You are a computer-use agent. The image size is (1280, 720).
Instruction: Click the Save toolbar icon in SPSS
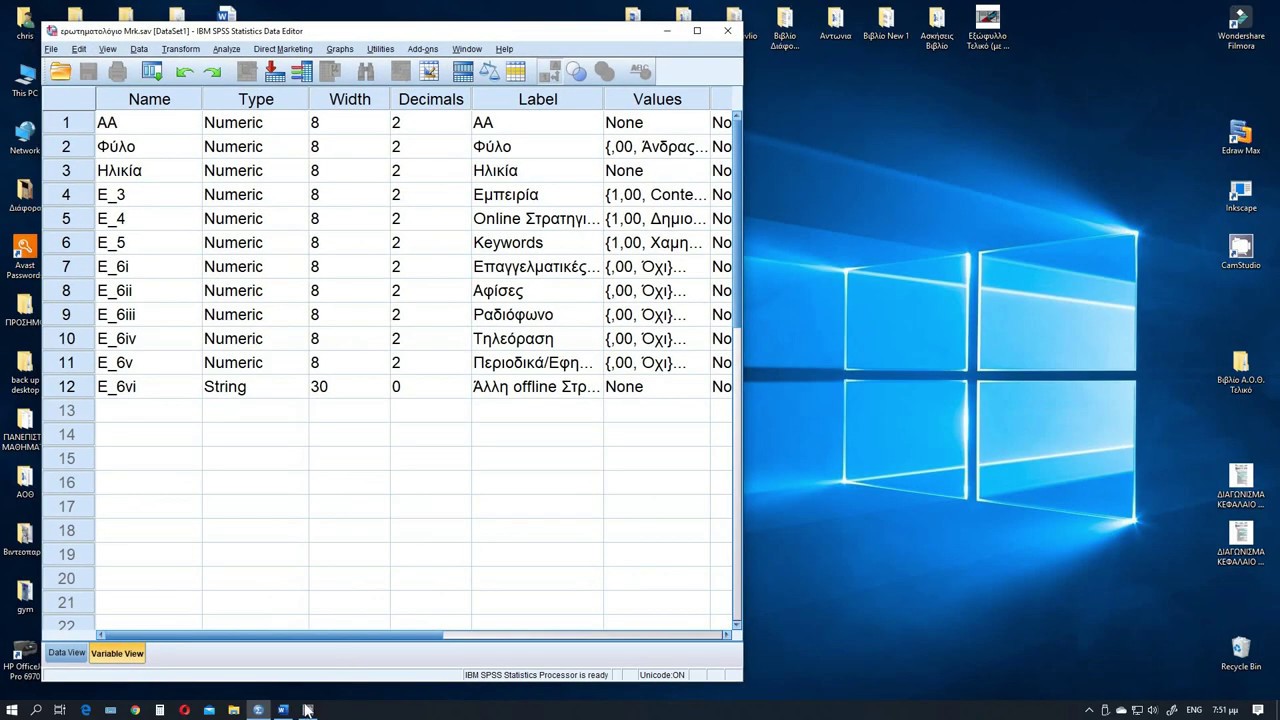[88, 71]
